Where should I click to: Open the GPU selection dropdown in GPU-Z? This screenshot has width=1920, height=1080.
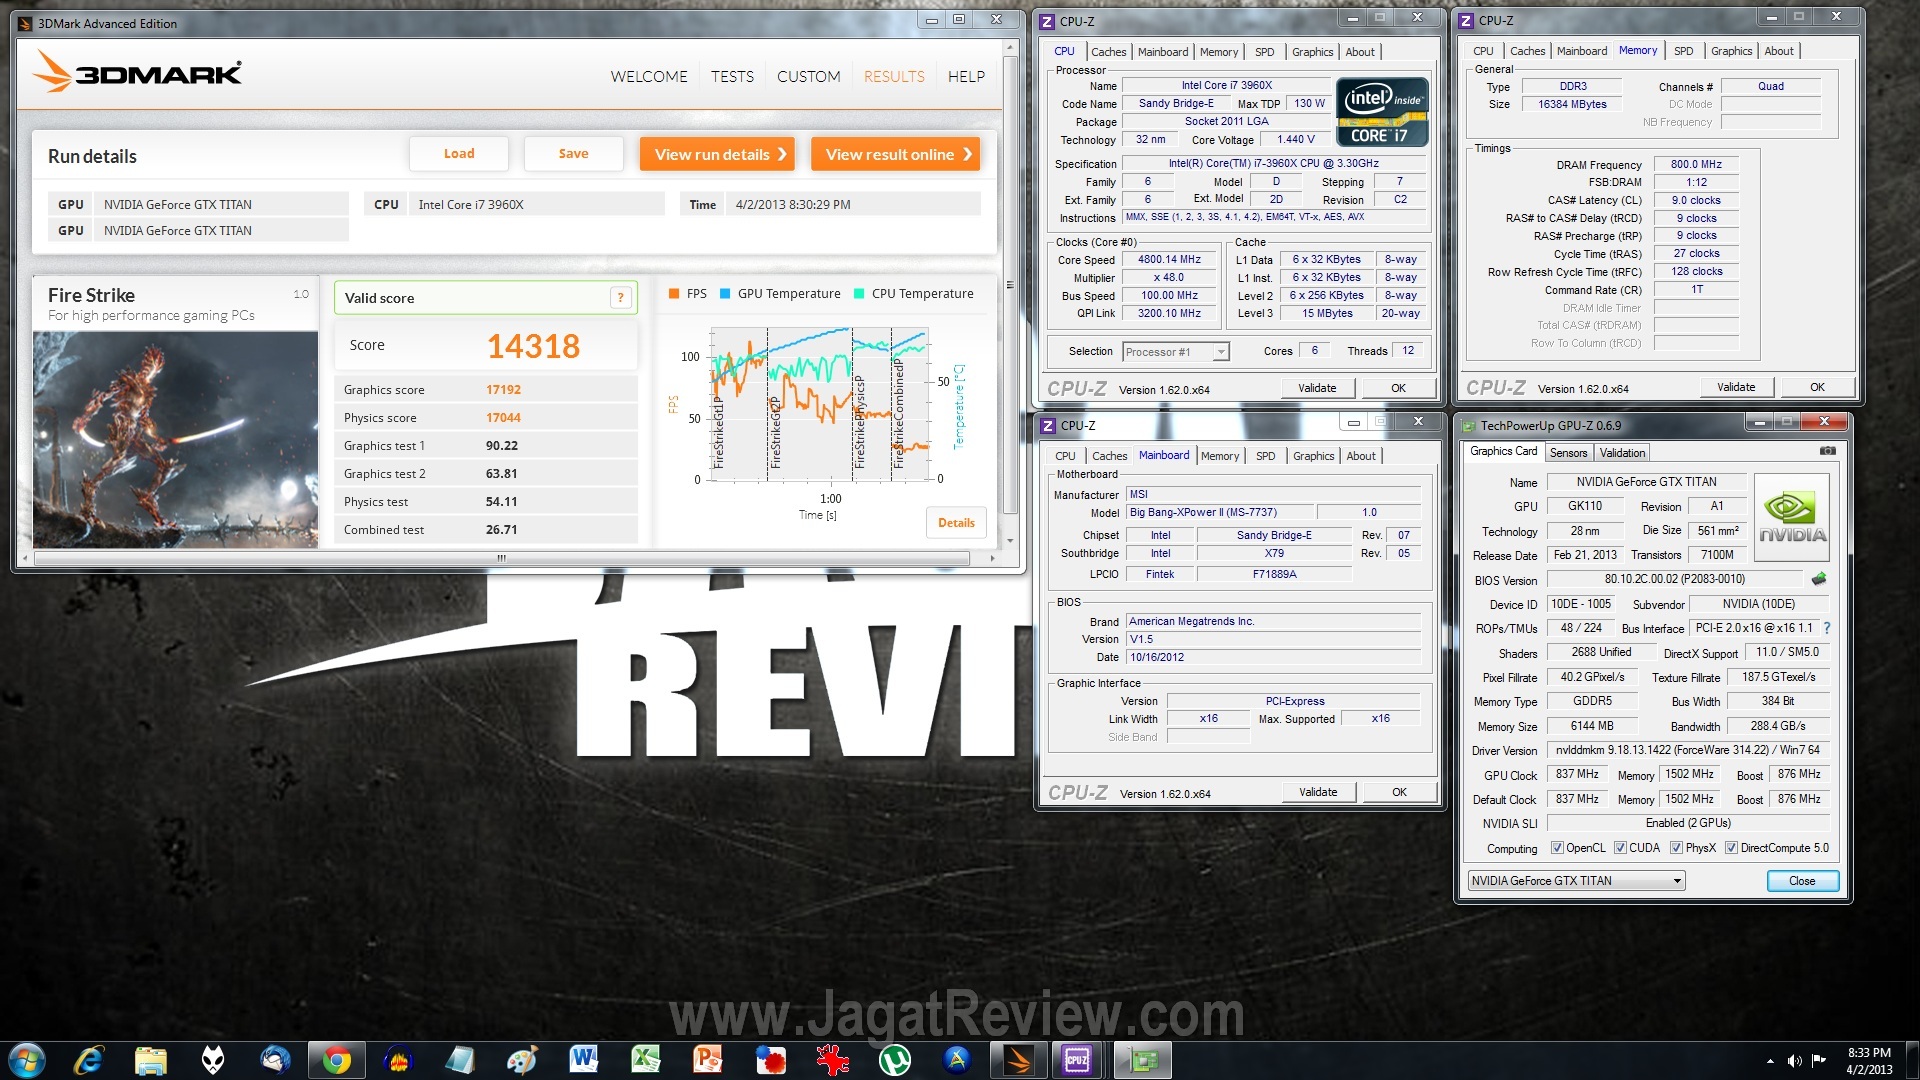1677,881
